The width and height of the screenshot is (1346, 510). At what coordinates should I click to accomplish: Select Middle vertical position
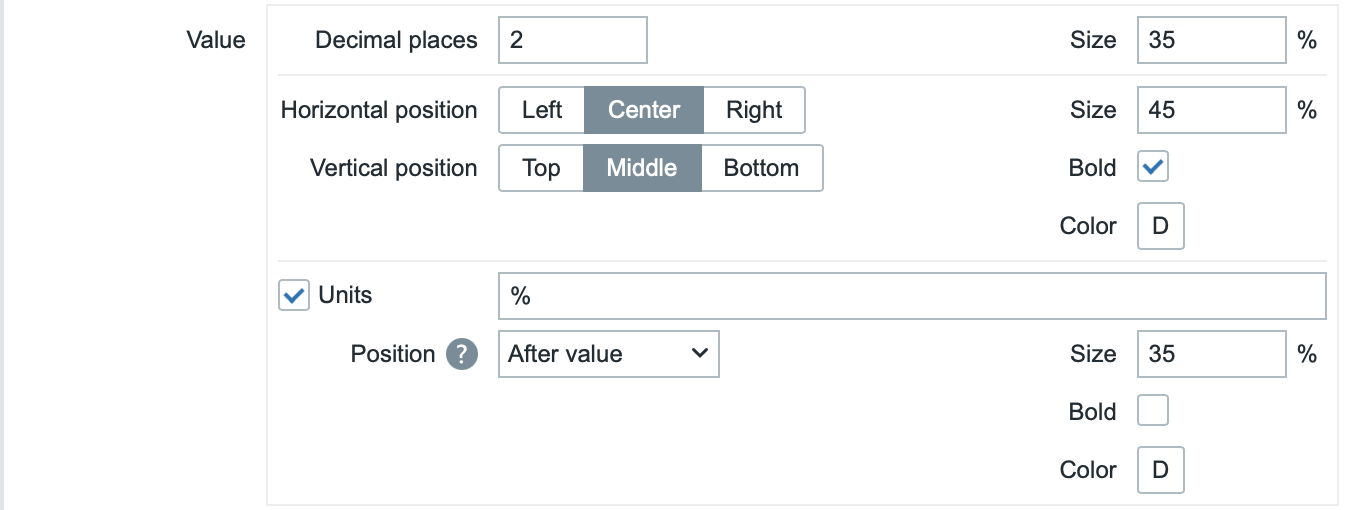[x=642, y=168]
